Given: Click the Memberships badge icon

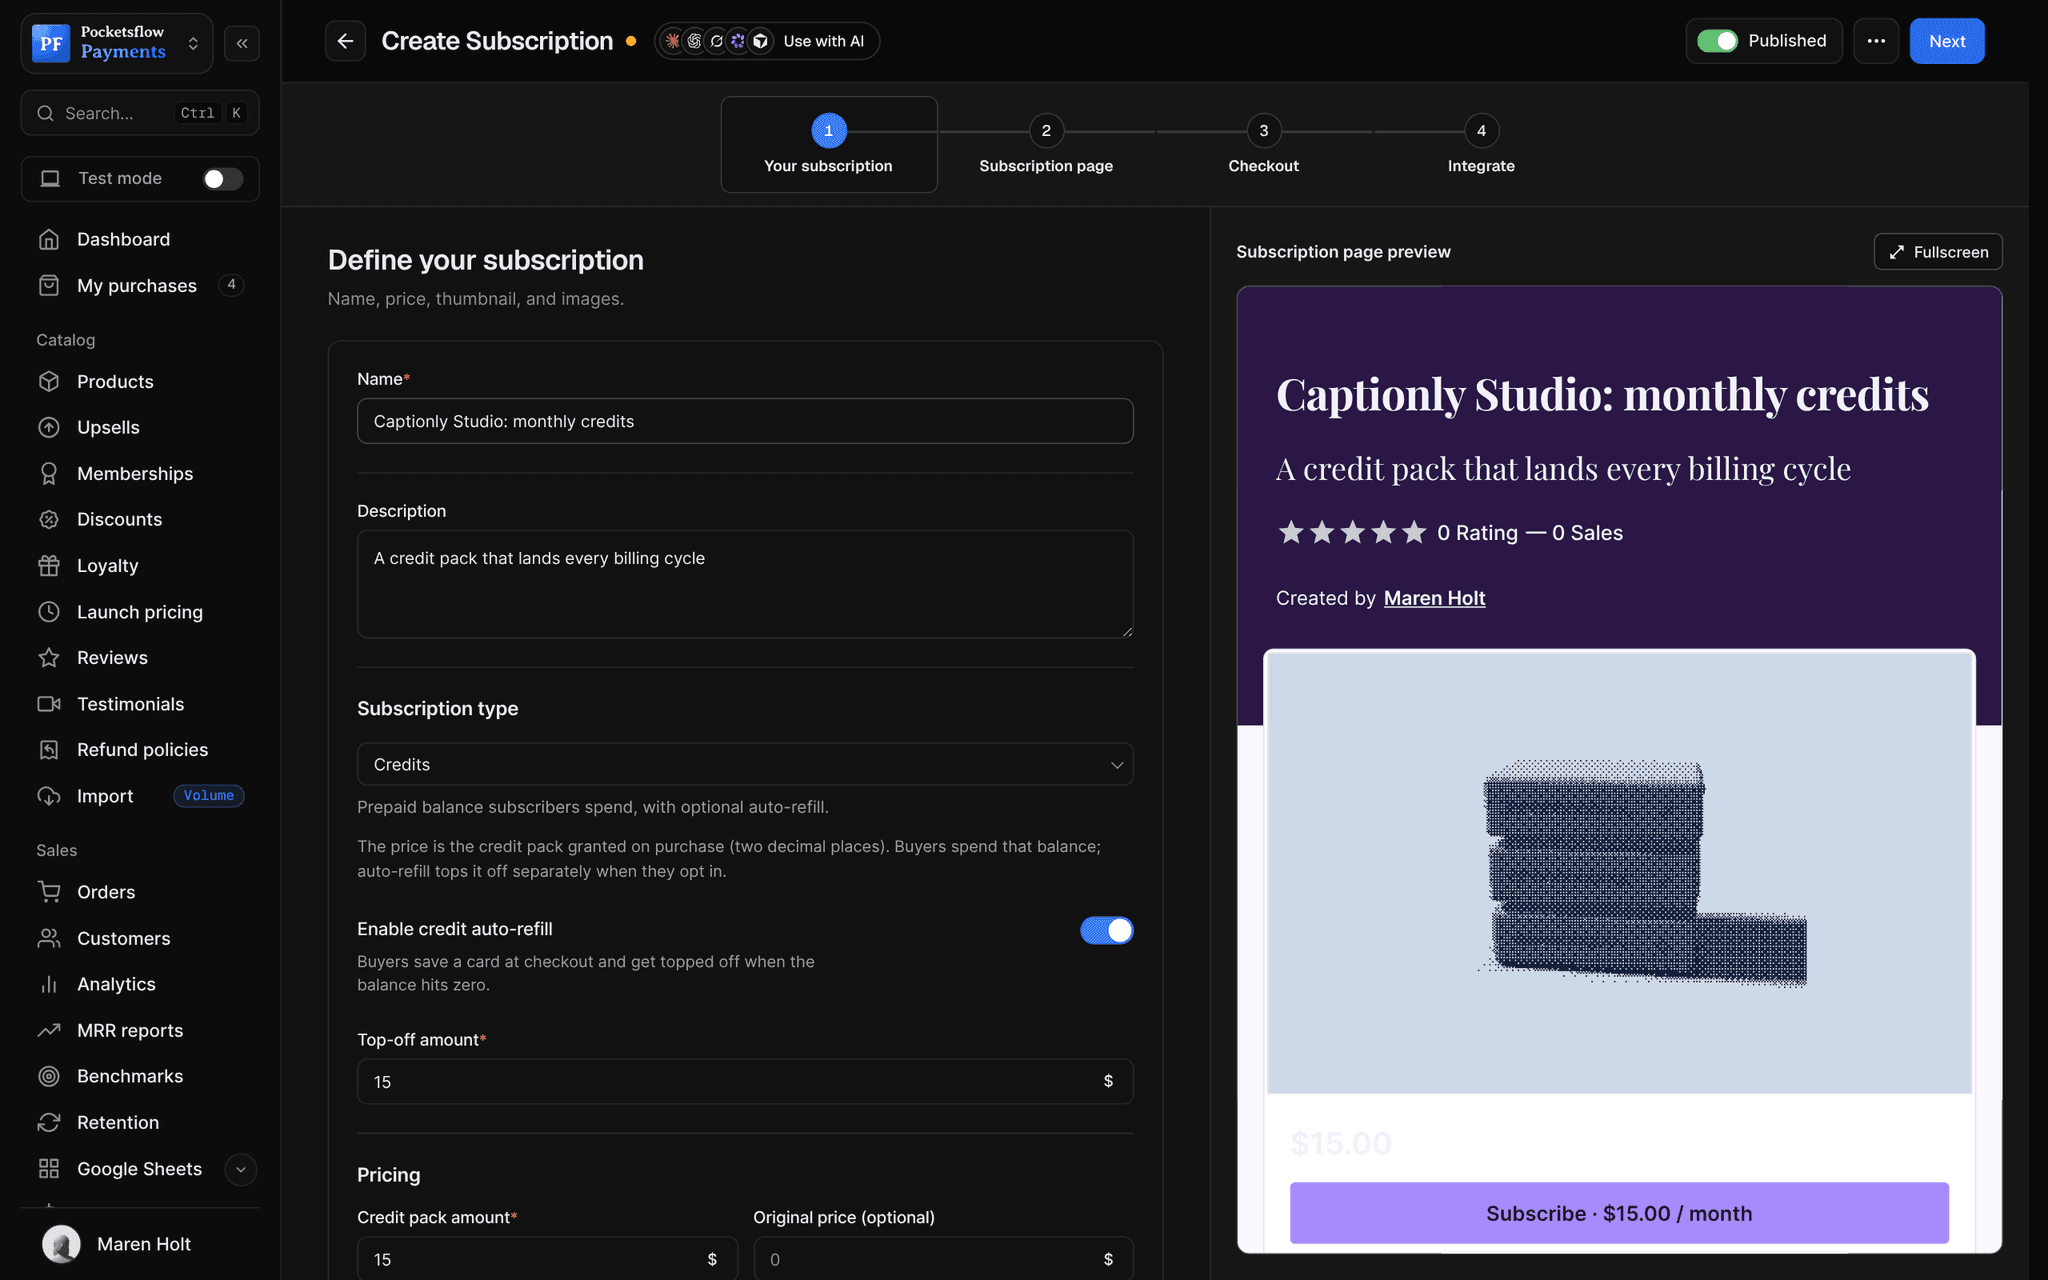Looking at the screenshot, I should point(49,473).
